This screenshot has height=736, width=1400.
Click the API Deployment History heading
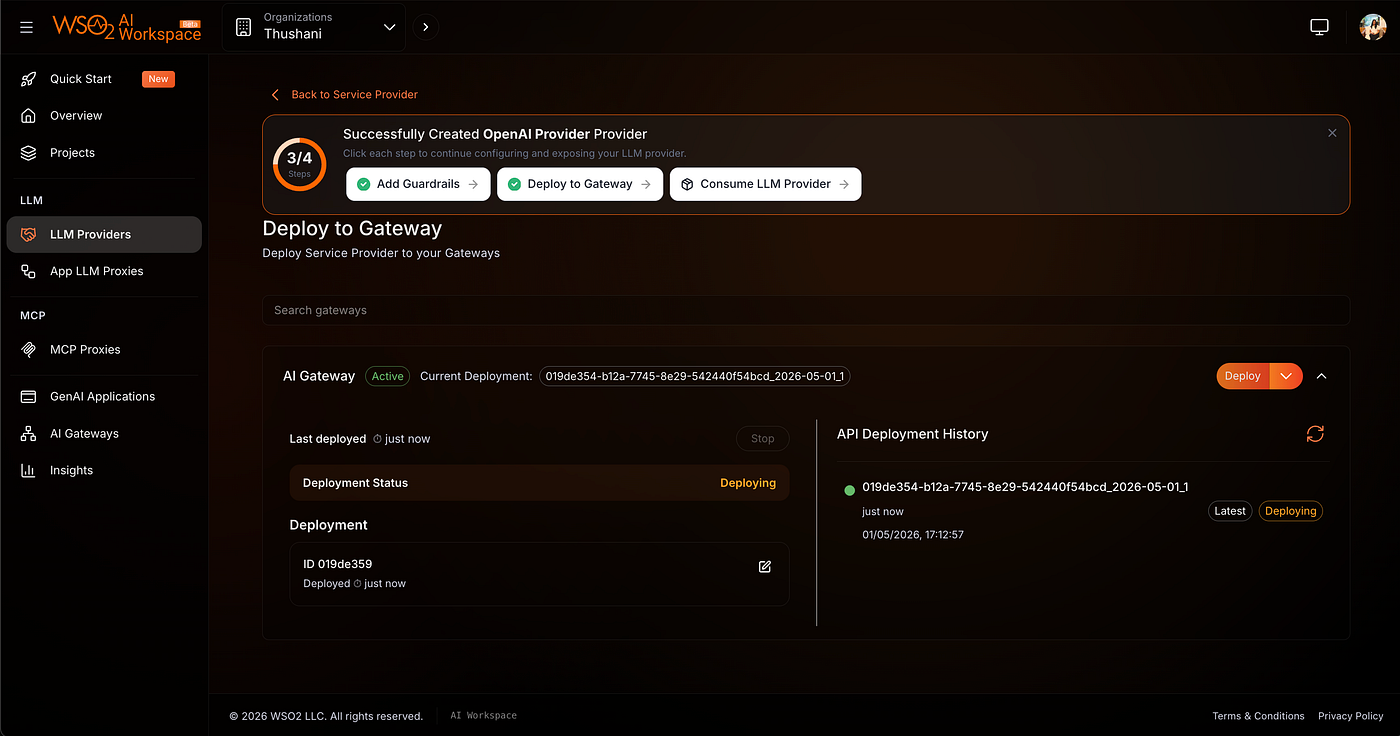[913, 434]
